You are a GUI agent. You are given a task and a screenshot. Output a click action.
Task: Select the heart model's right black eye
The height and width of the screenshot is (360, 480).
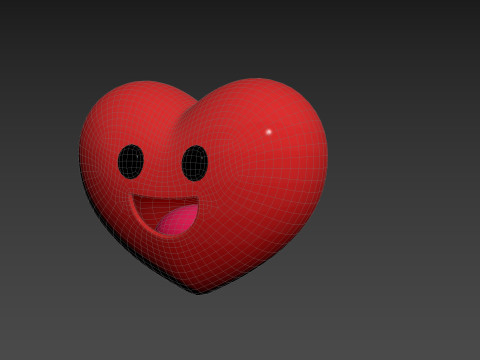(x=195, y=163)
